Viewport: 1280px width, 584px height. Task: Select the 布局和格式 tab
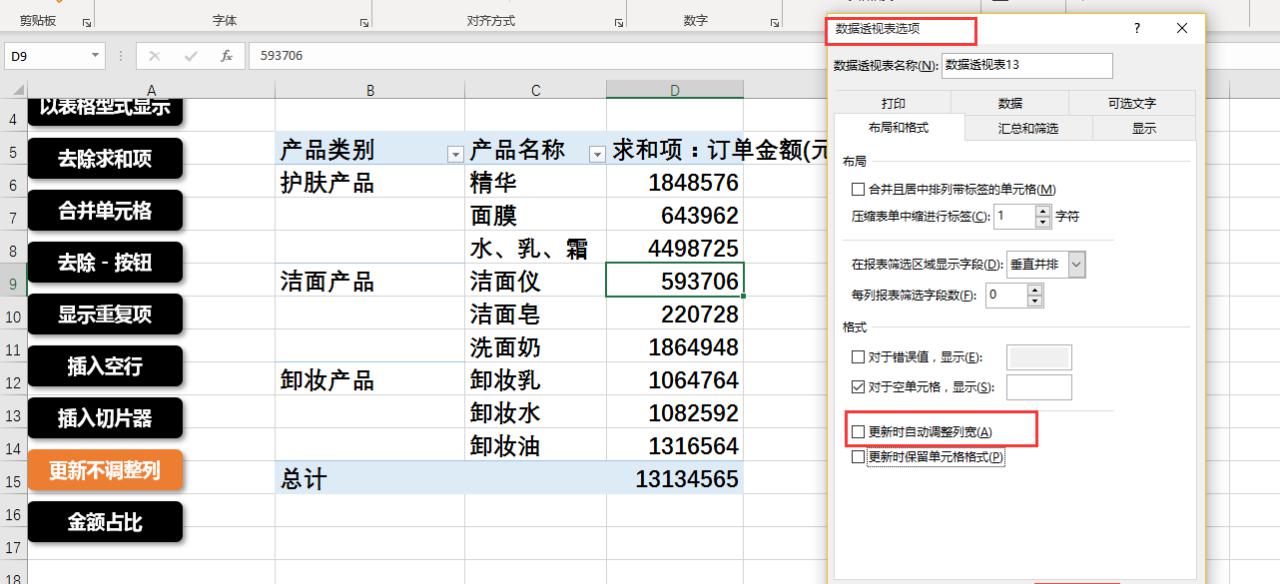pos(899,128)
